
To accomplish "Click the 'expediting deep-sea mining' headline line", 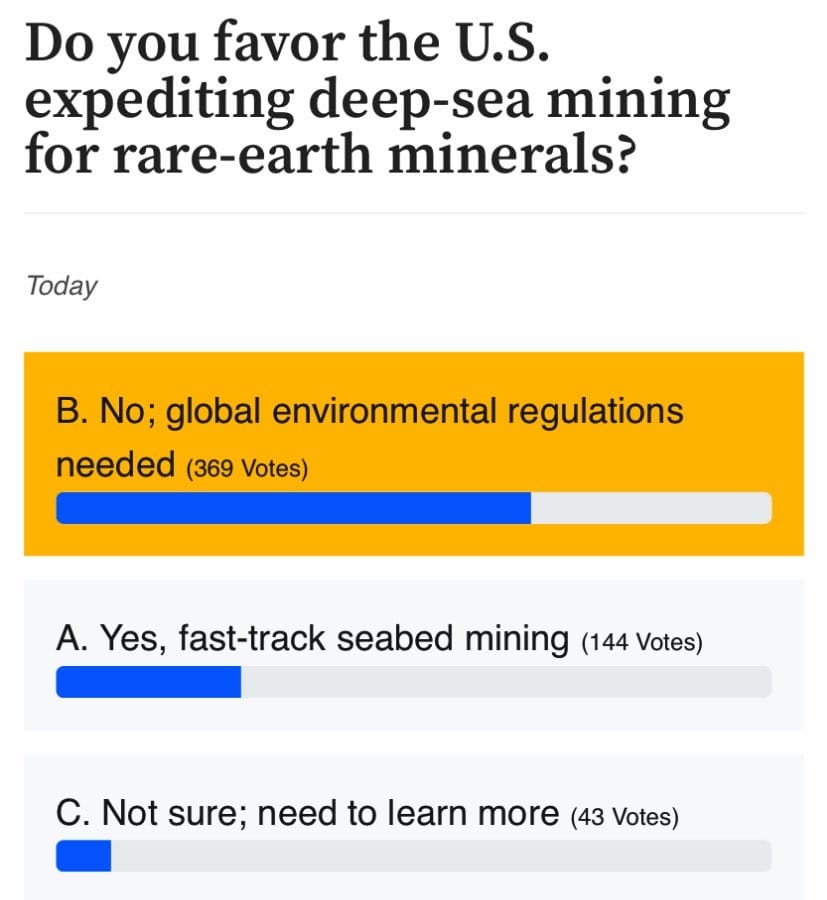I will pos(378,100).
